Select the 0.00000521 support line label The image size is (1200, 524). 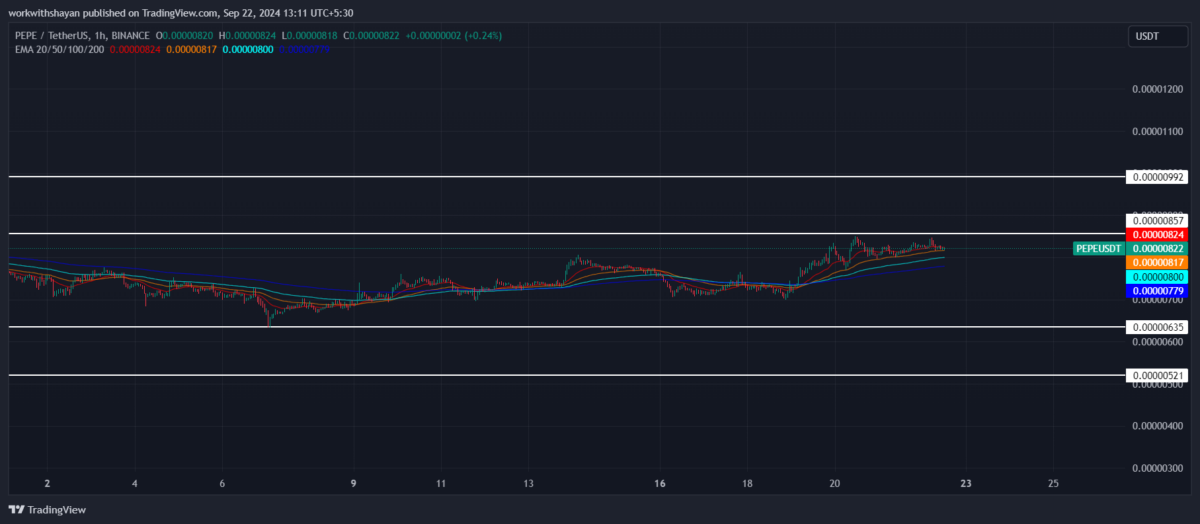click(1157, 376)
